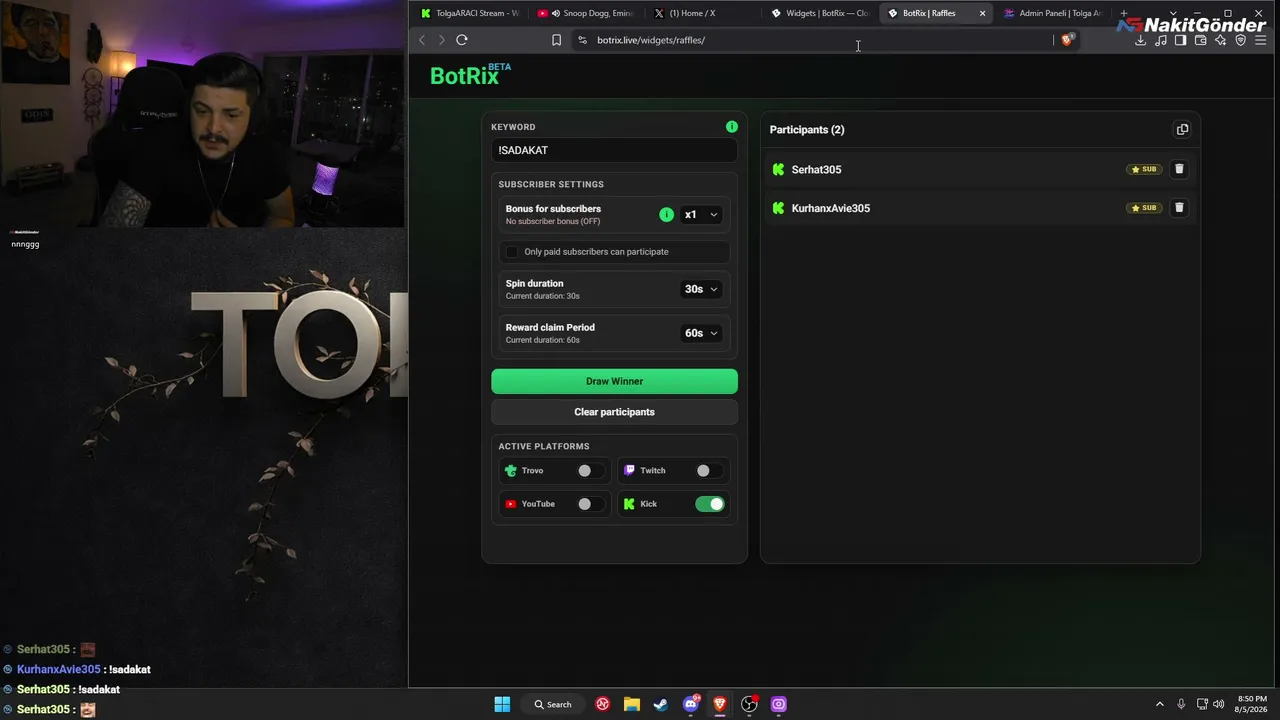Click the Participants (2) heading

pos(807,130)
